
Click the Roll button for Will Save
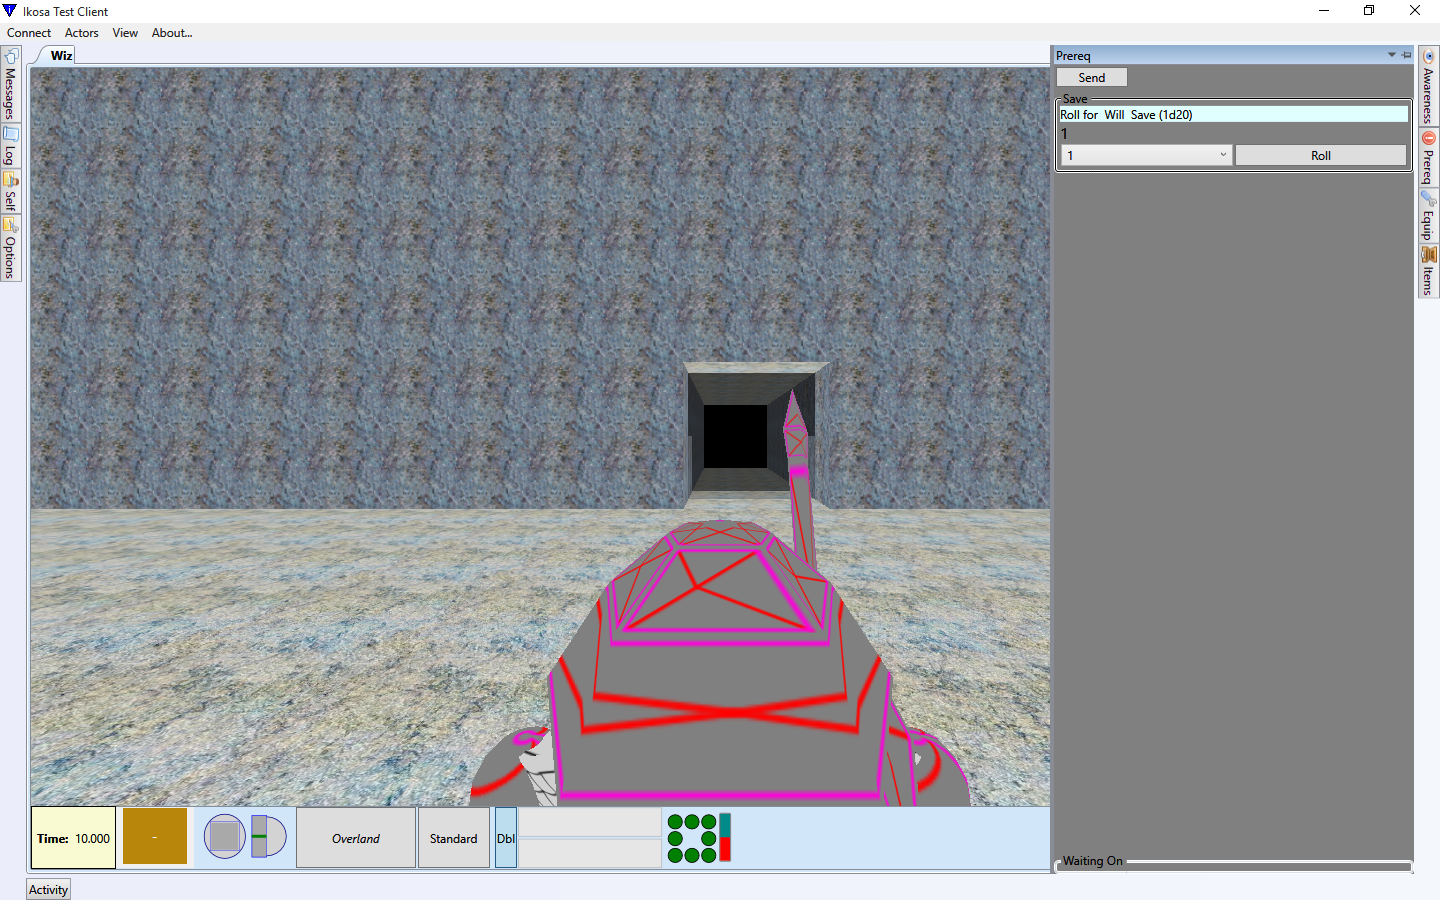pyautogui.click(x=1320, y=155)
